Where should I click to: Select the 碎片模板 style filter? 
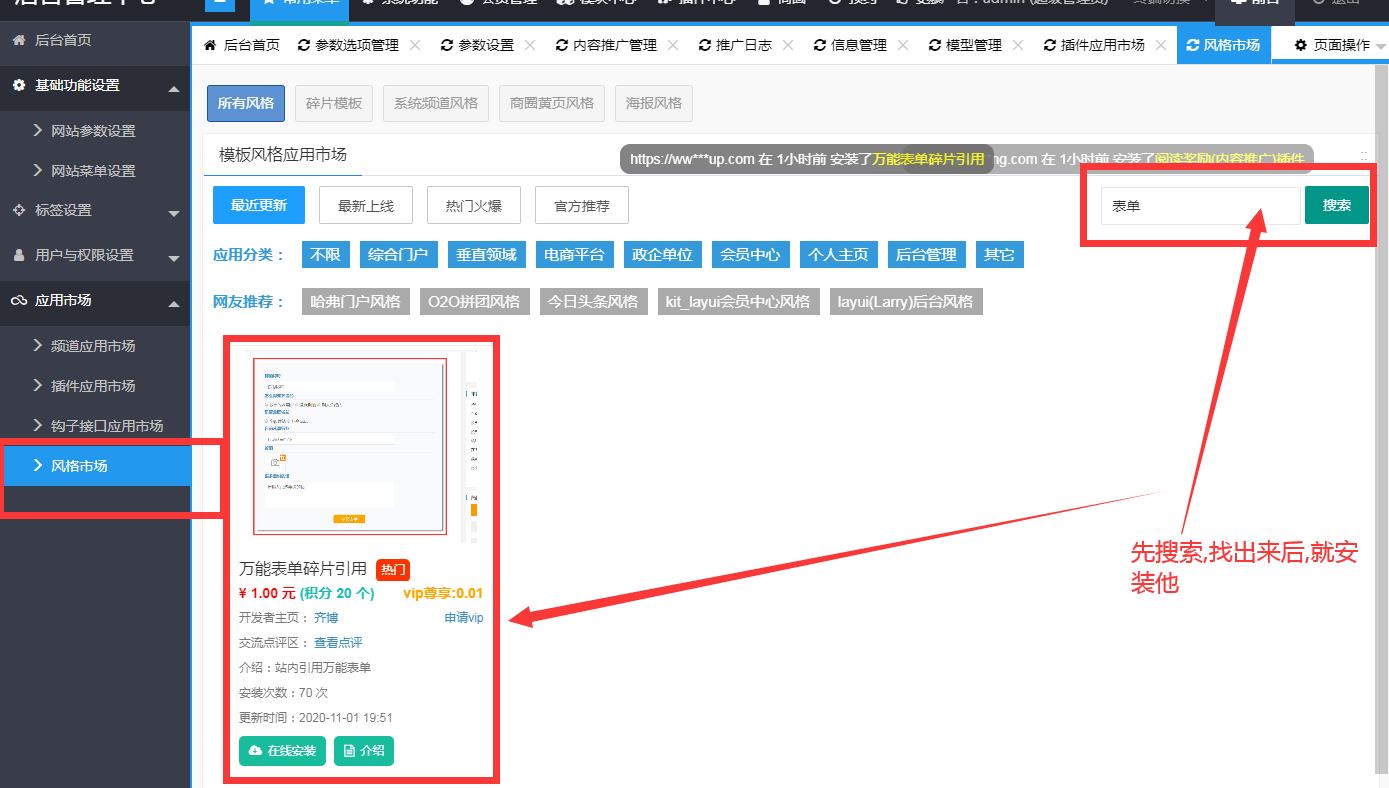pyautogui.click(x=334, y=103)
